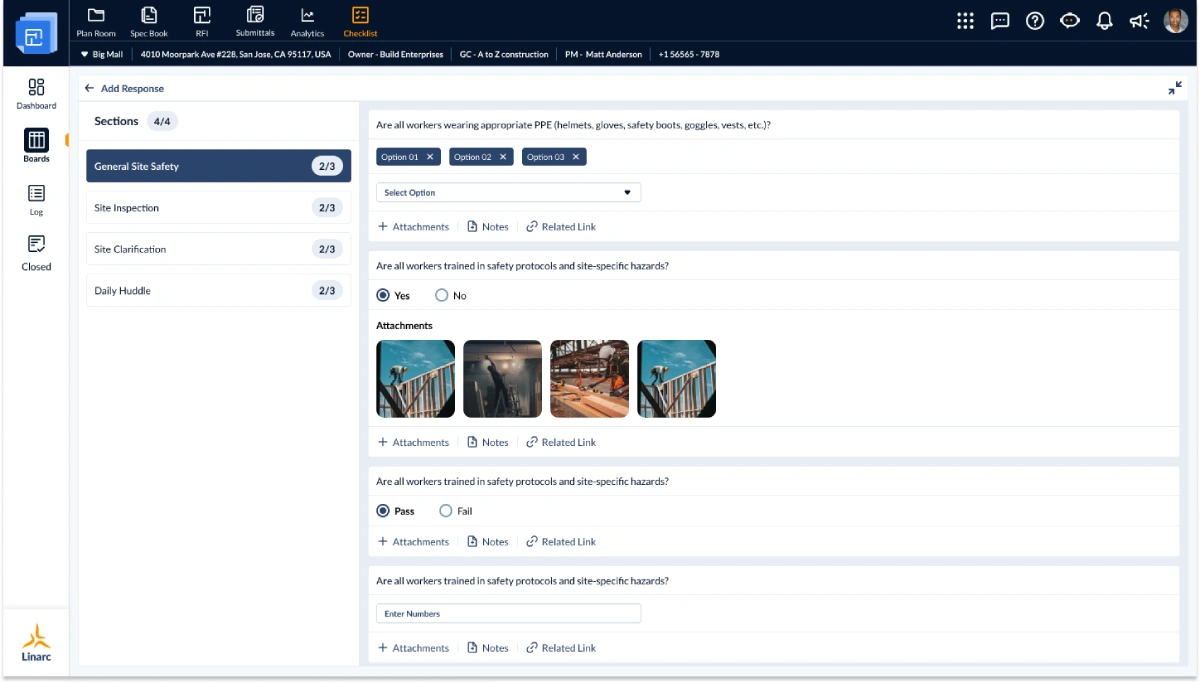Open the first attachment thumbnail
The width and height of the screenshot is (1200, 683).
tap(415, 378)
